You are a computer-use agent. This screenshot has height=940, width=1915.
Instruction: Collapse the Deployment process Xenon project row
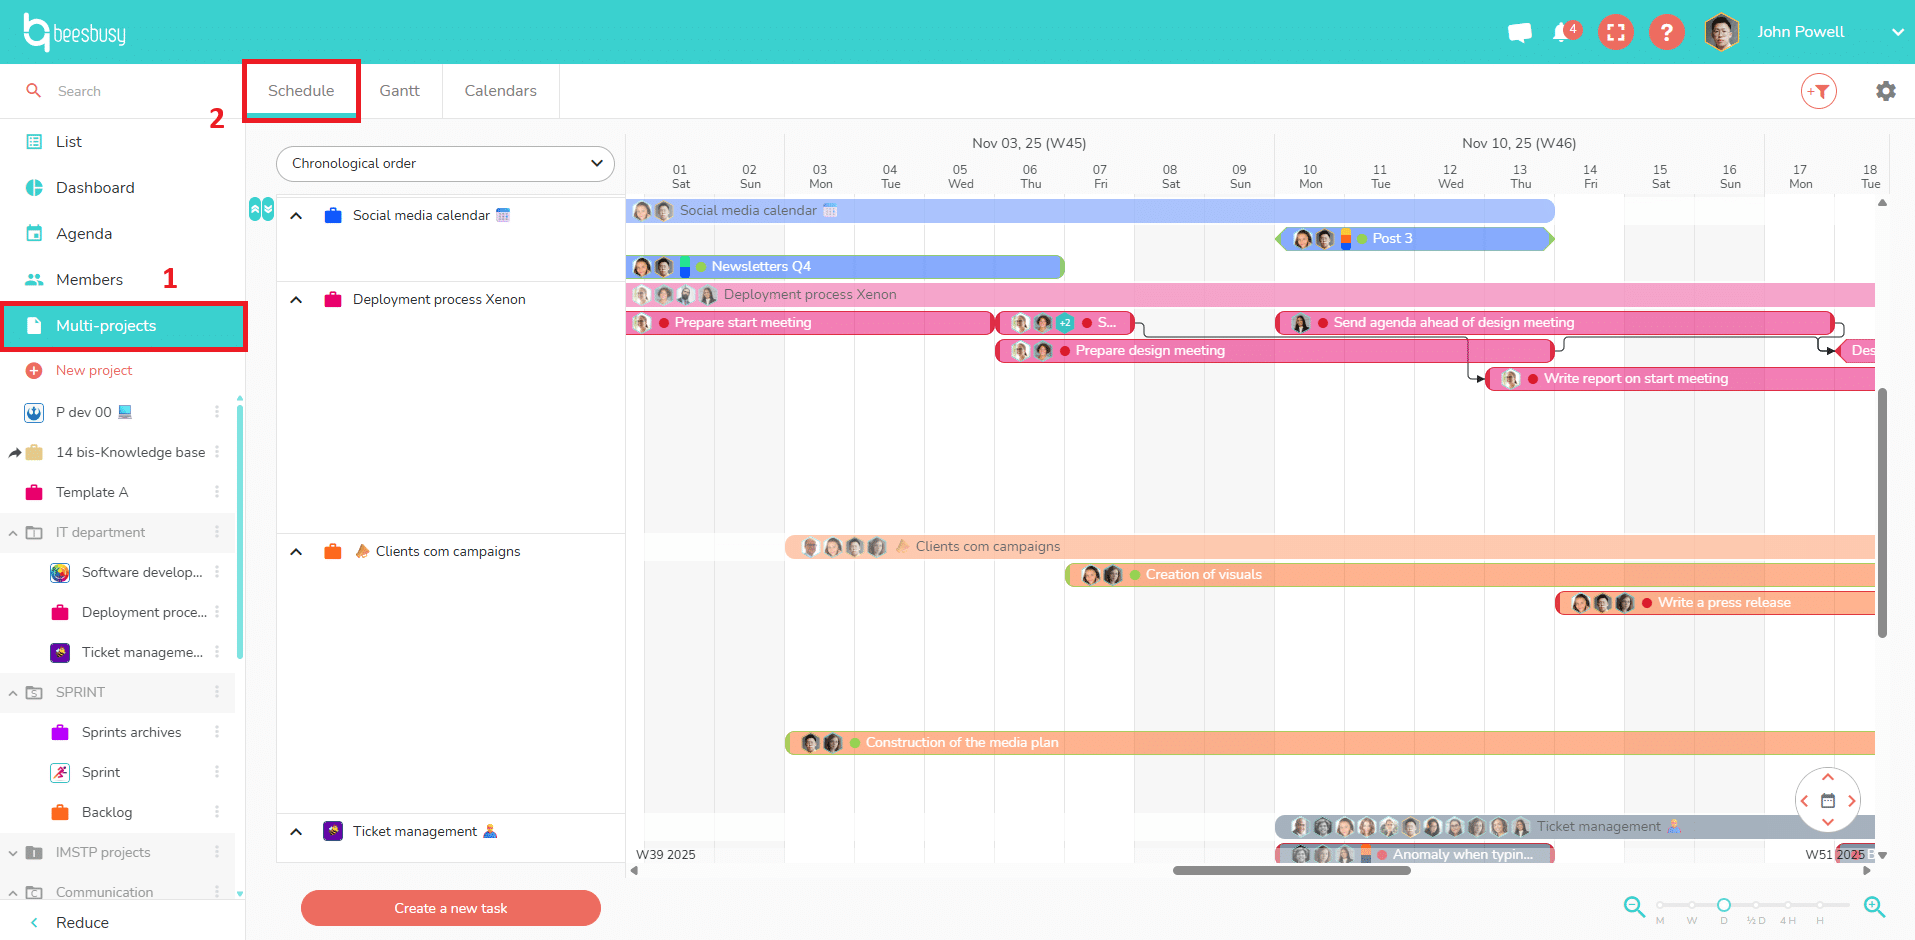click(296, 299)
